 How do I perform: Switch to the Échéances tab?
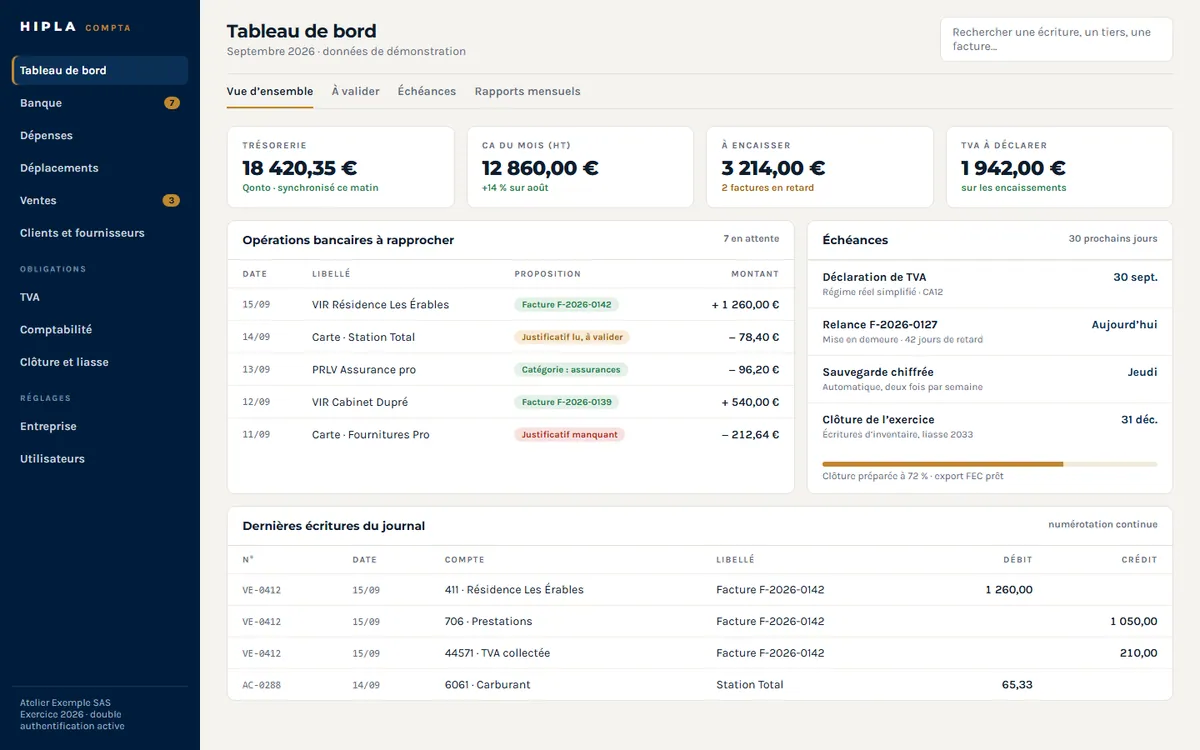click(427, 91)
